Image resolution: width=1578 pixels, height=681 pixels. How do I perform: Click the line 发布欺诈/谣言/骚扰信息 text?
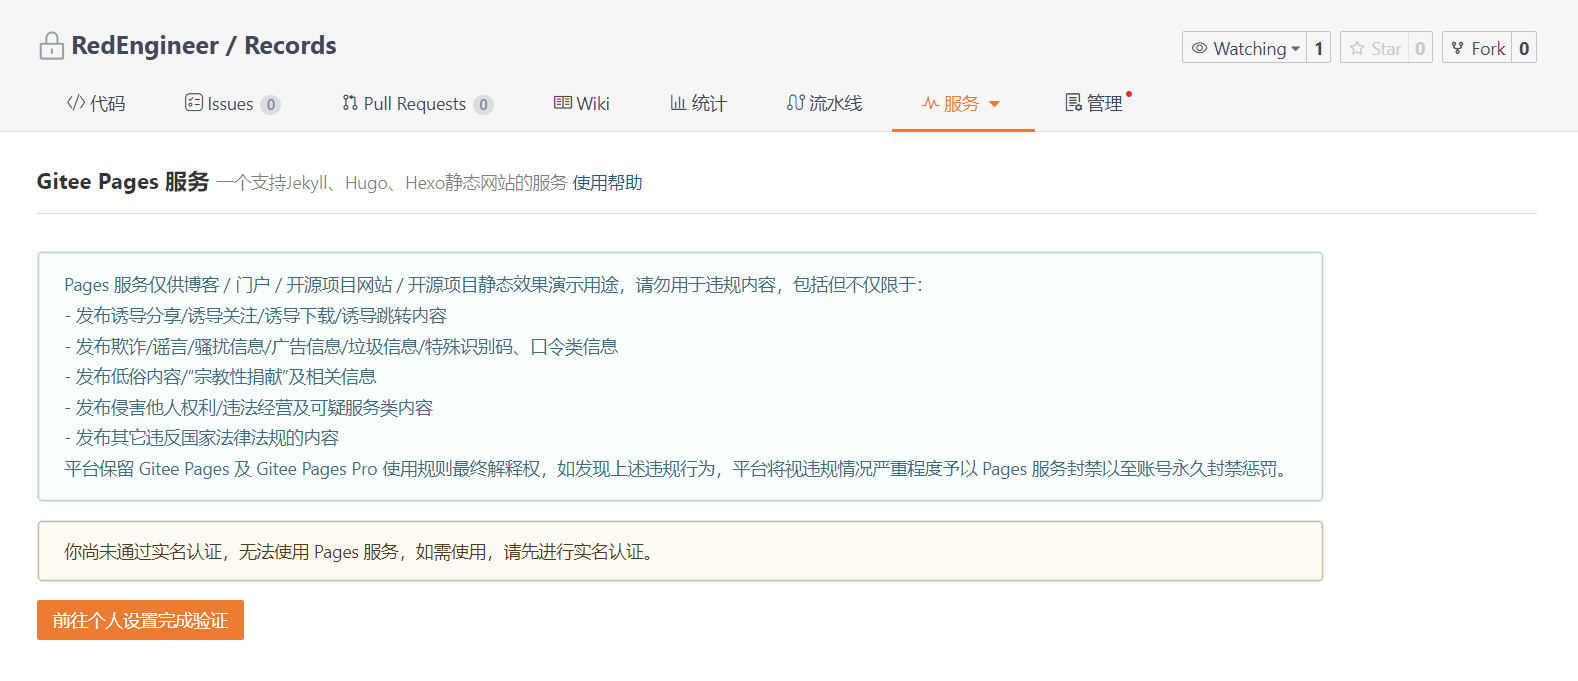pos(341,347)
